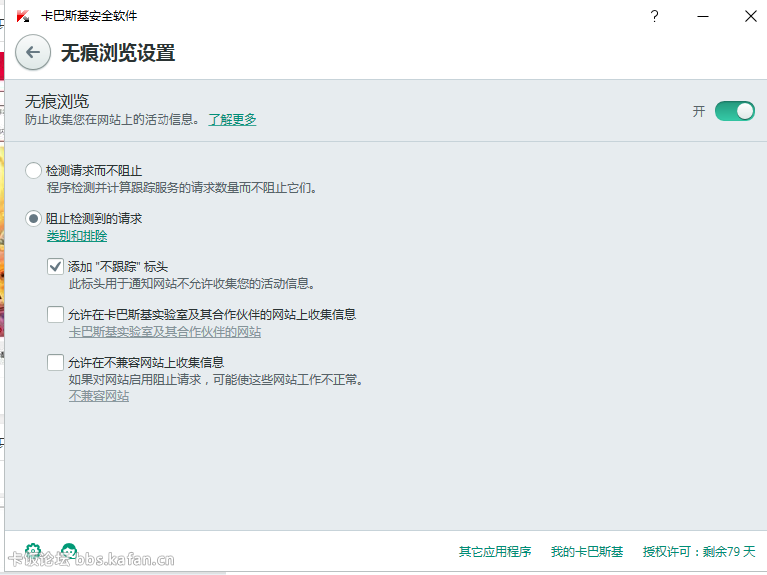Click text 程序检测并计算跟踪服务的请求数量而不阻止它们
Viewport: 767px width, 575px height.
[x=182, y=188]
